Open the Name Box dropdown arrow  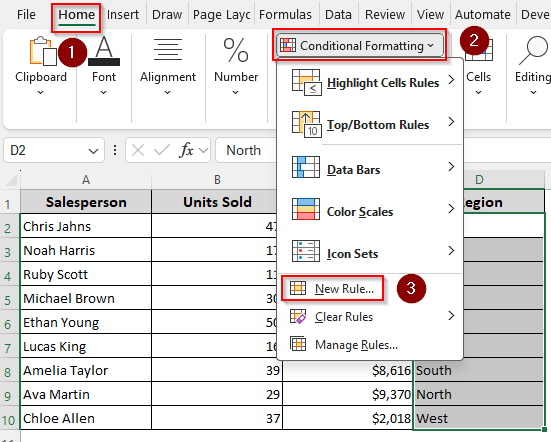93,151
